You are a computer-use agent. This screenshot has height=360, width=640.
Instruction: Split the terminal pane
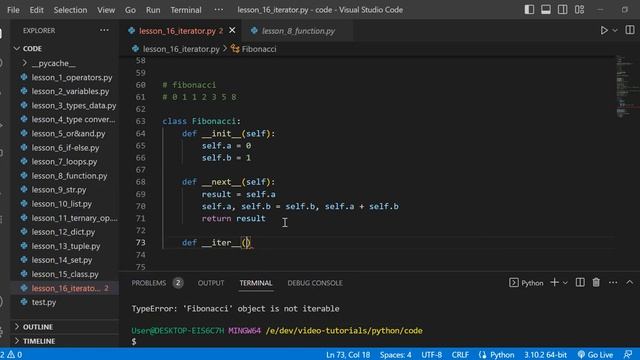pos(580,282)
